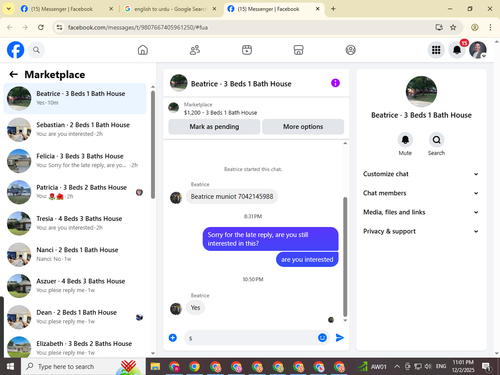Screen dimensions: 500x375
Task: Open the tab search dropdown arrow
Action: 9,9
